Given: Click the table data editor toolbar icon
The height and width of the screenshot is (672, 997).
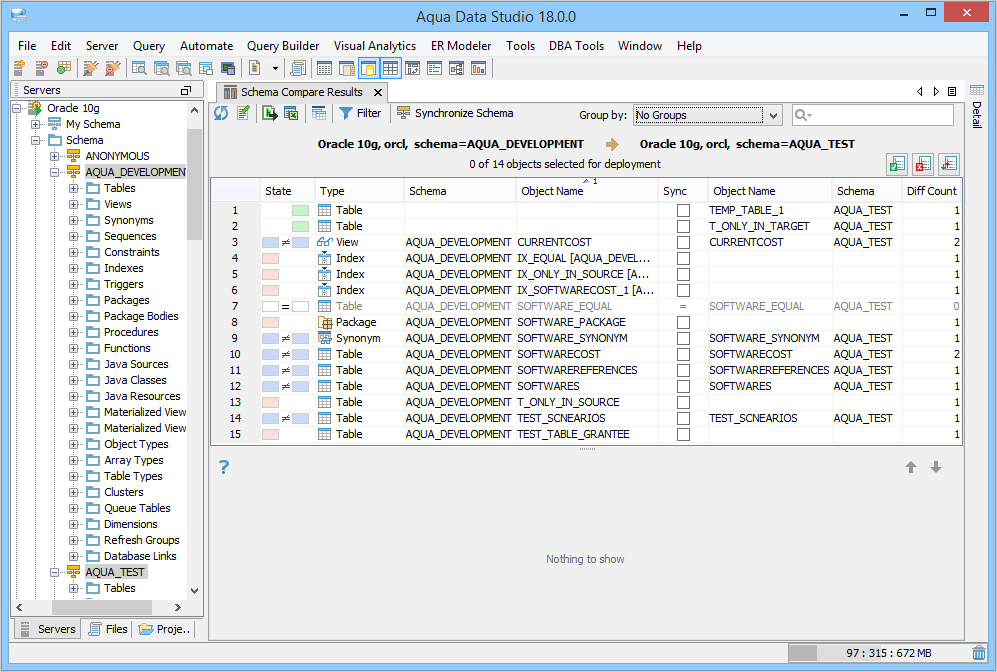Looking at the screenshot, I should (x=324, y=68).
